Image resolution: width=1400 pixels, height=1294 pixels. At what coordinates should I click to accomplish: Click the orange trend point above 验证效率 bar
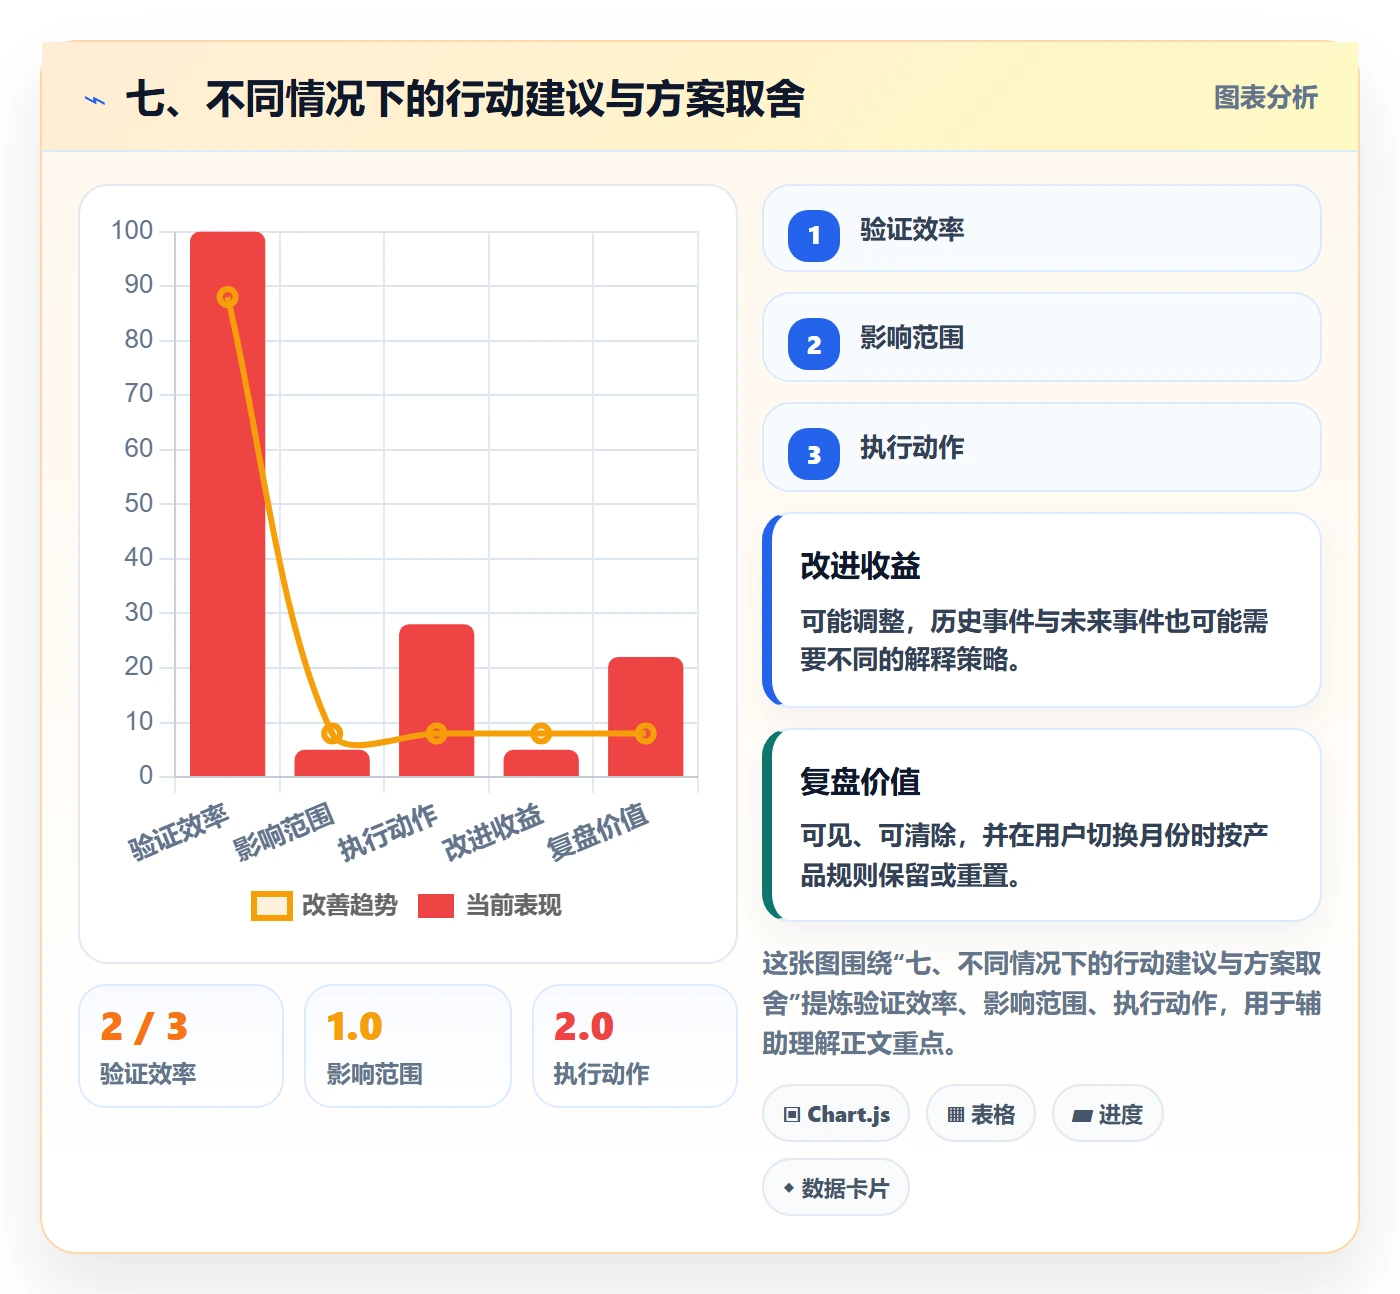(x=228, y=297)
